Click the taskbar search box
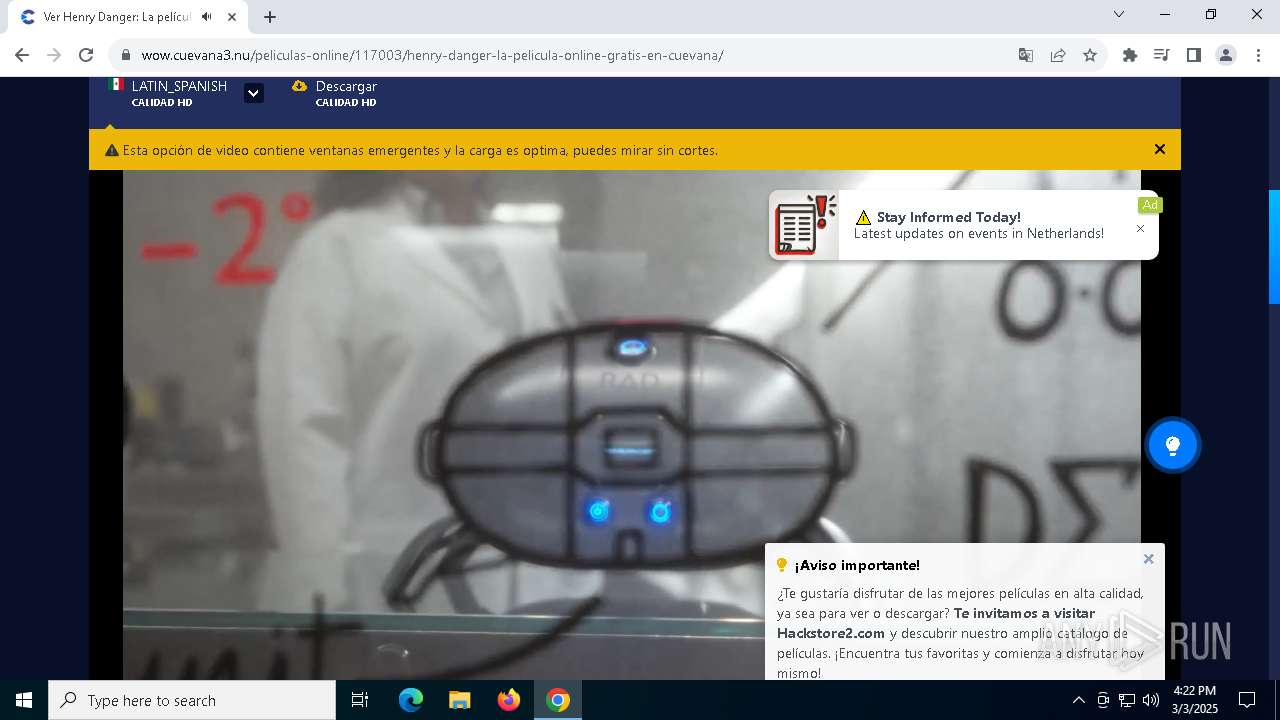 [x=192, y=700]
